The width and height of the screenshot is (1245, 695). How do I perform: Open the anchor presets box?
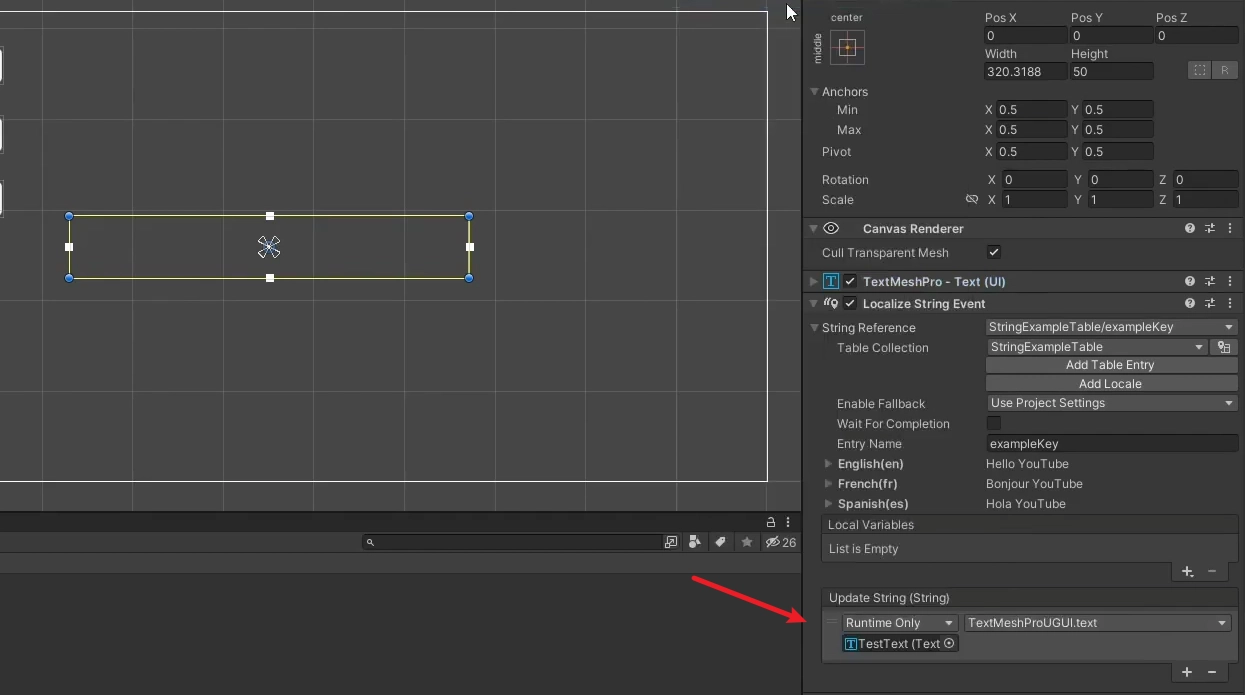point(847,47)
